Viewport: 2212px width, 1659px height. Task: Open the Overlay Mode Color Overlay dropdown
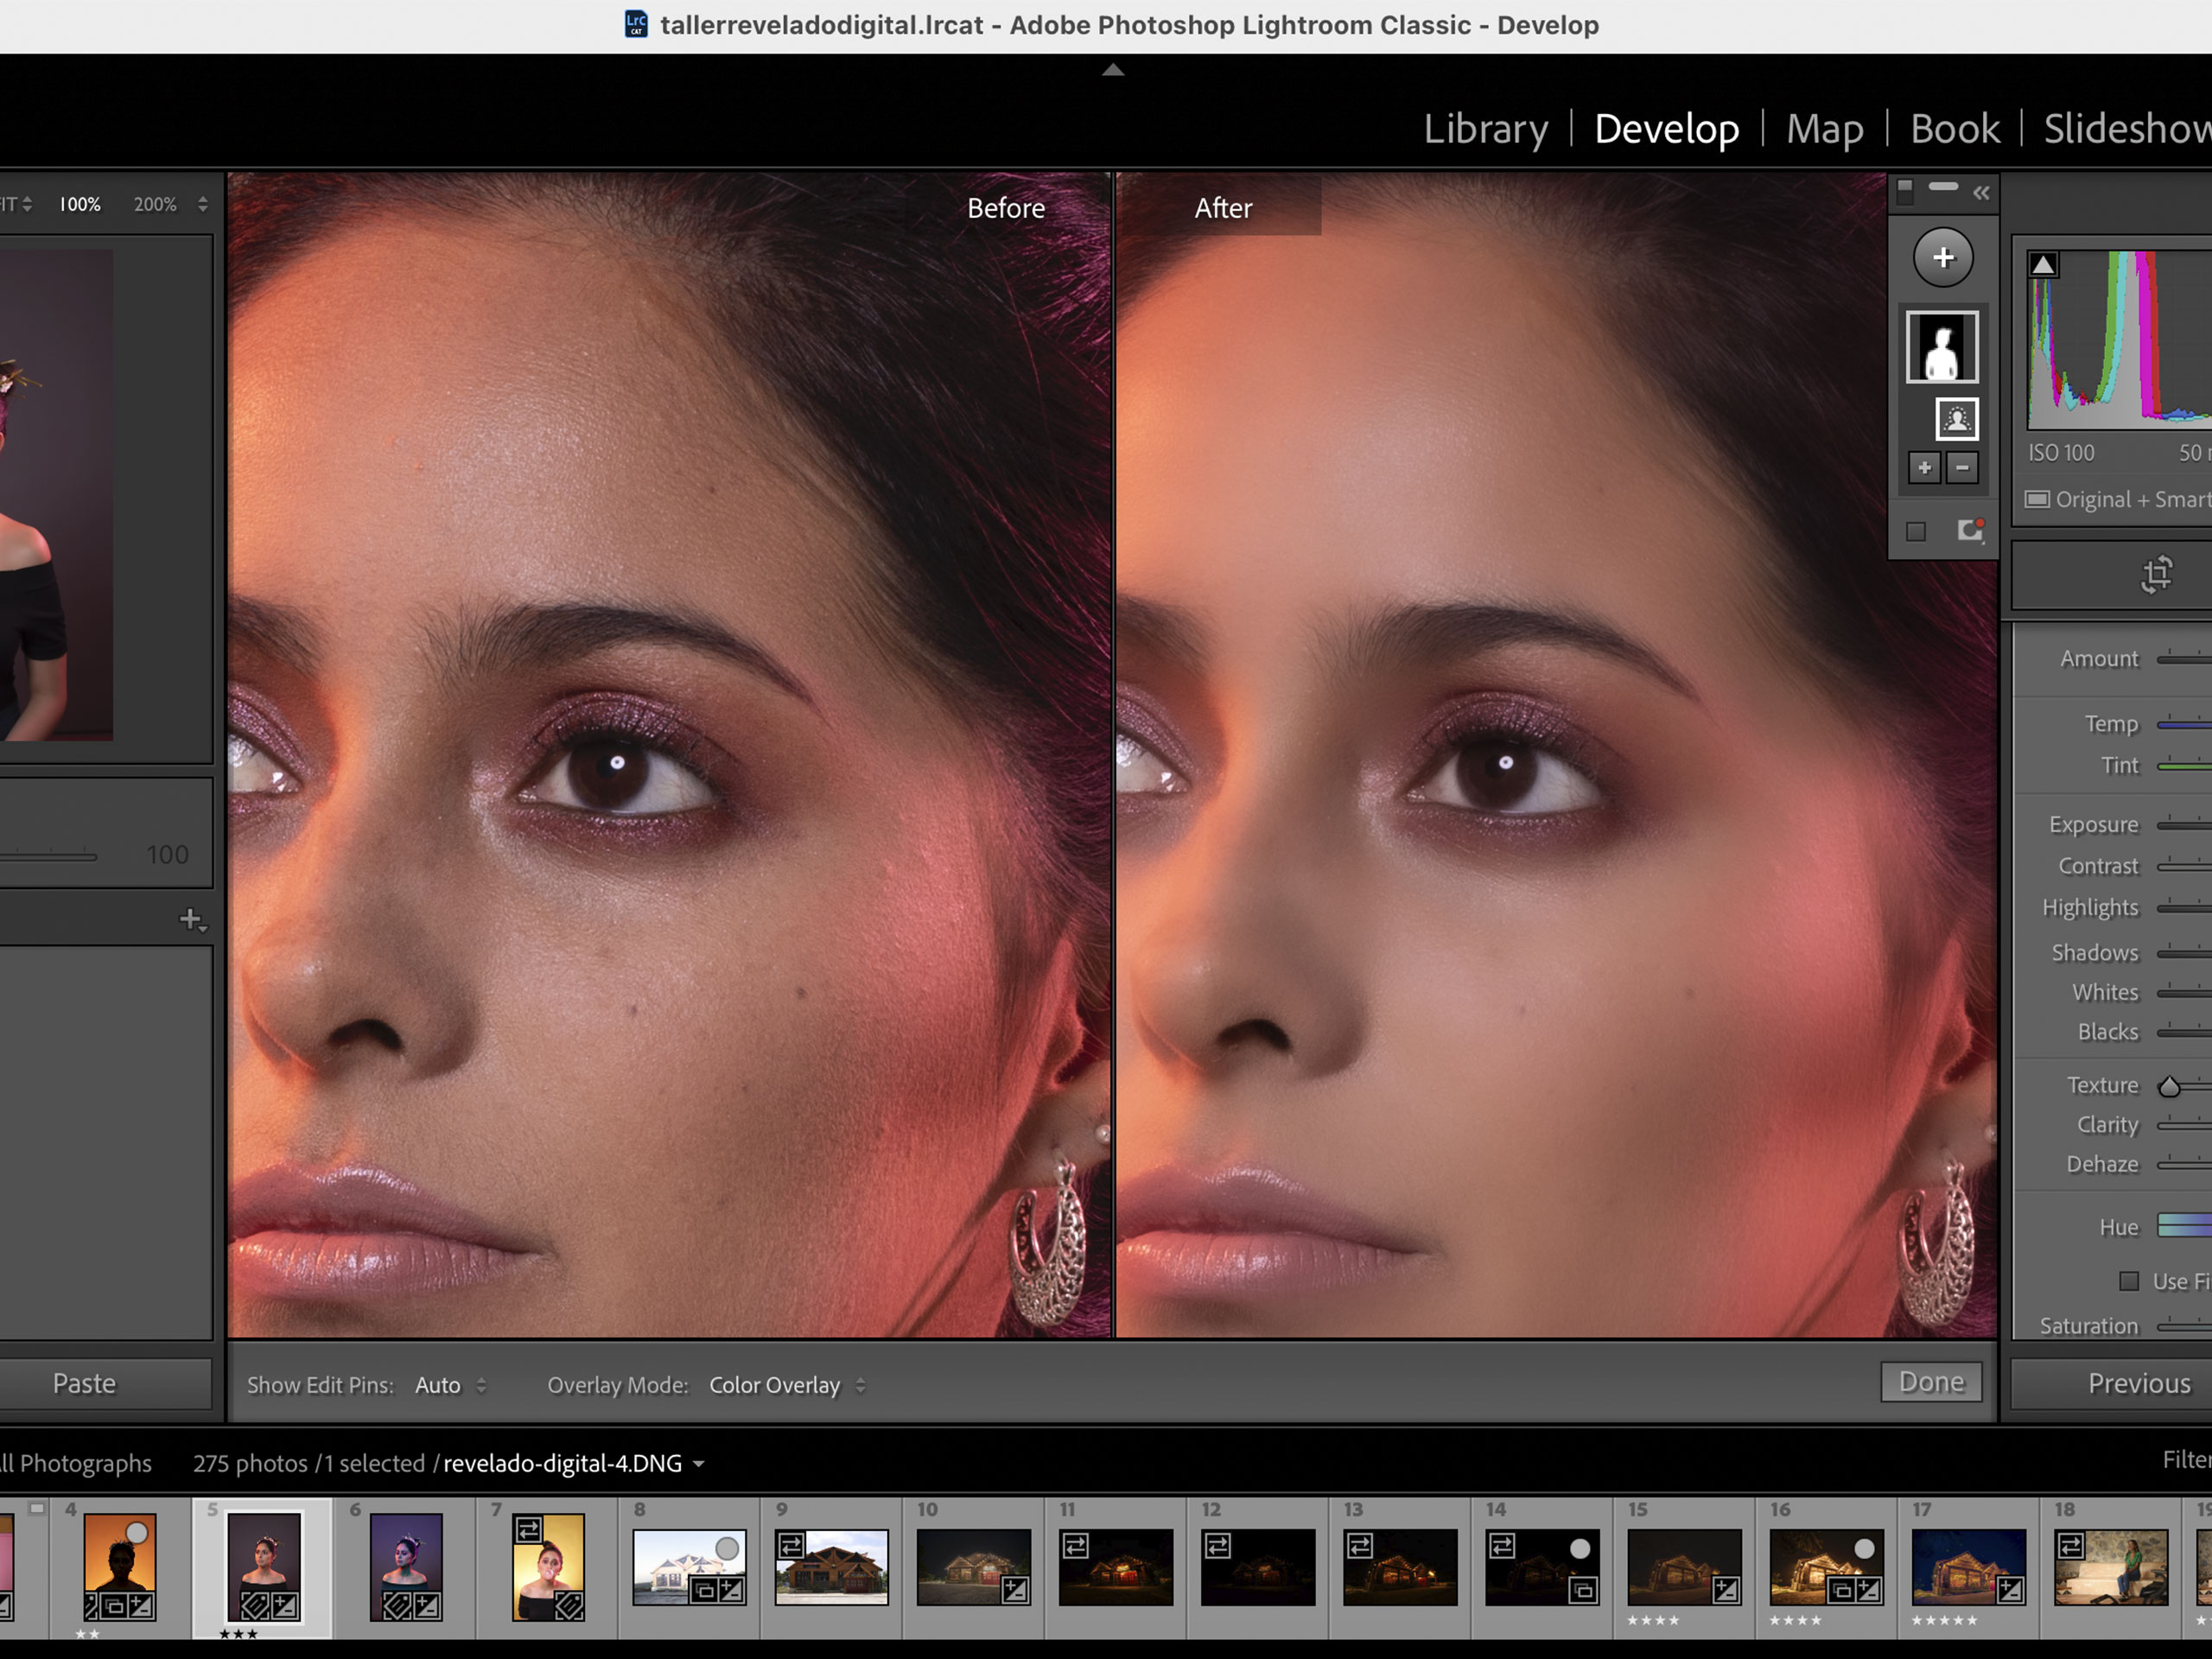[x=787, y=1385]
